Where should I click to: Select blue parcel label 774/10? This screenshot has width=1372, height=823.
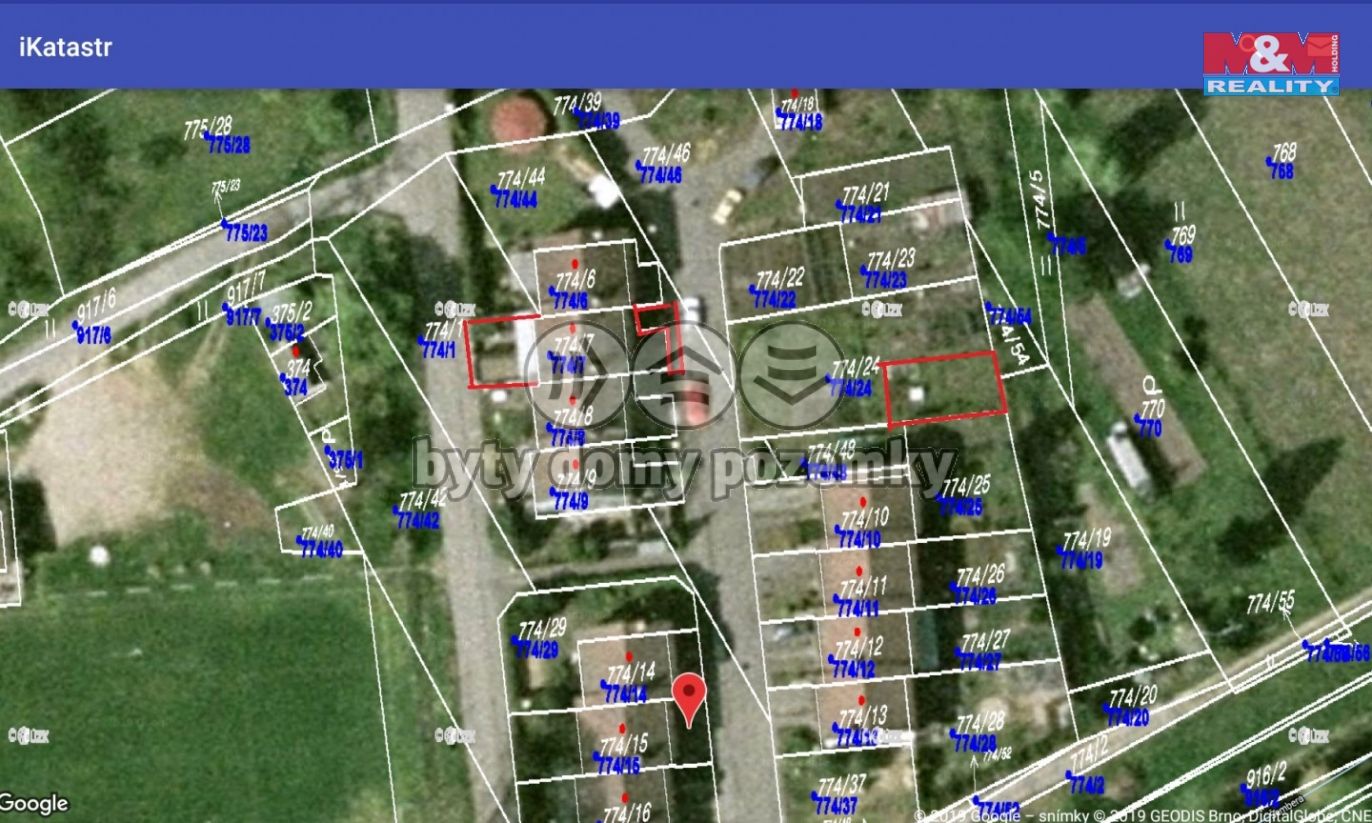pos(859,540)
